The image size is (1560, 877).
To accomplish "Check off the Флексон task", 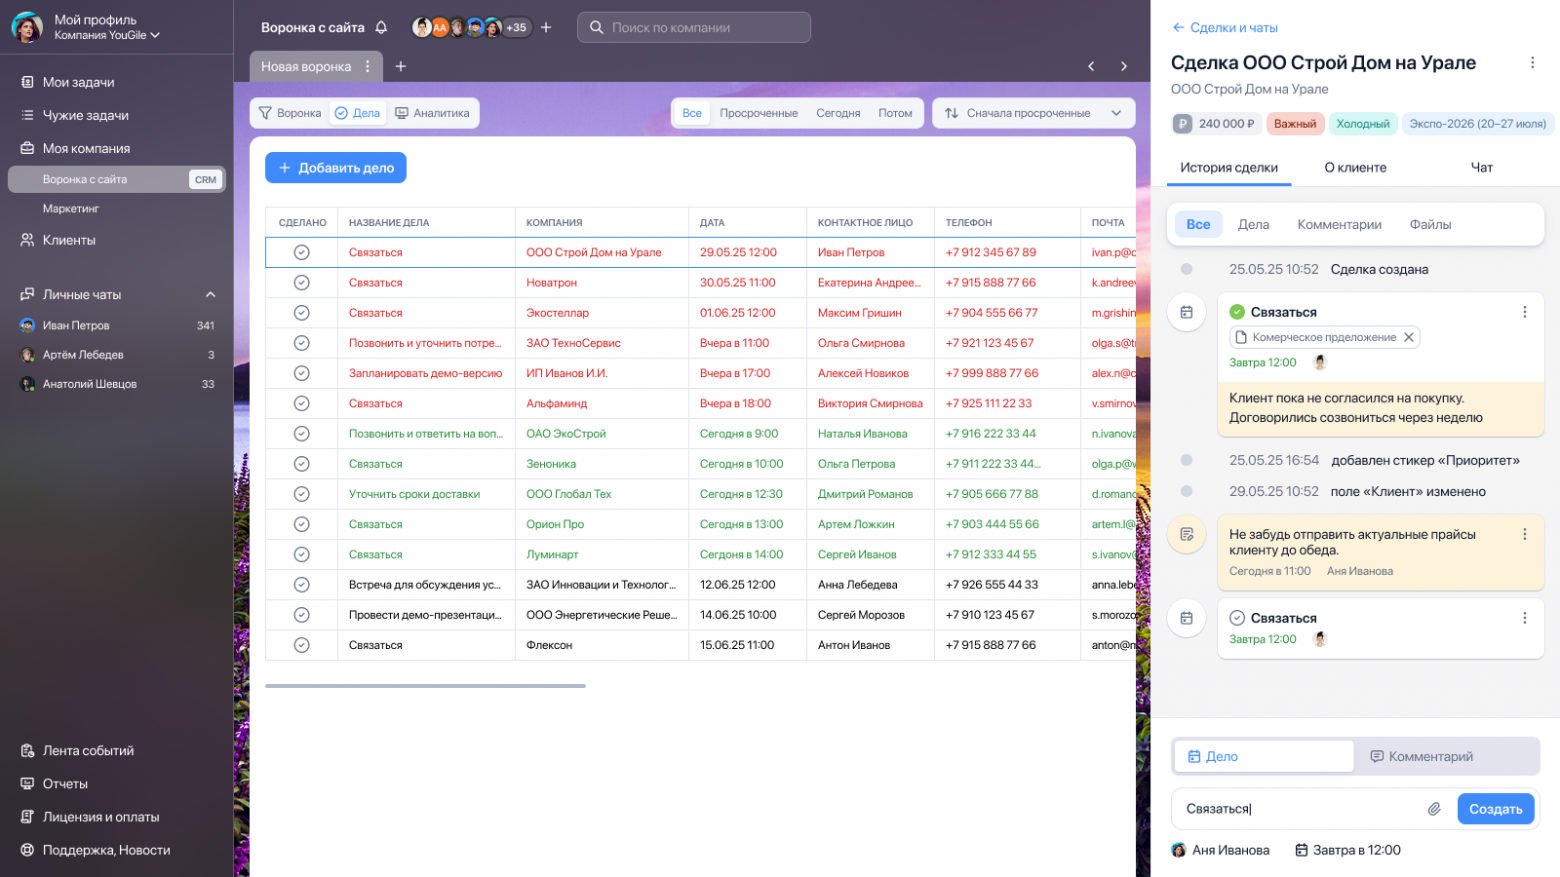I will (301, 645).
